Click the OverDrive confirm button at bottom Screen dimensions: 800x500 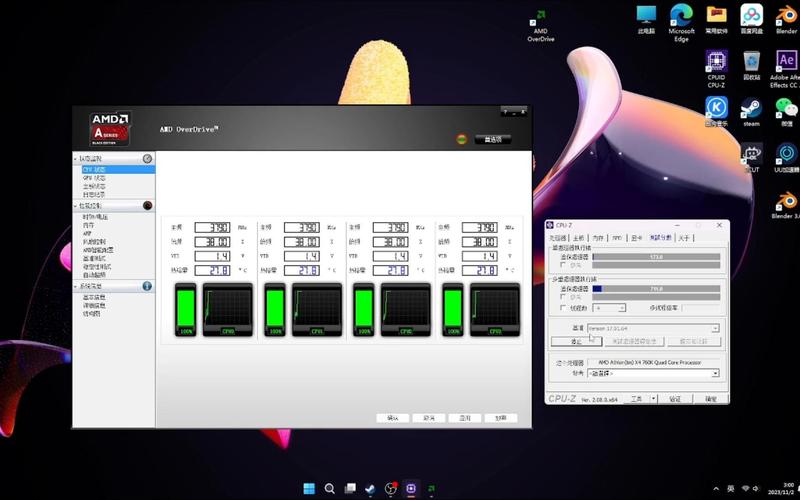(392, 418)
